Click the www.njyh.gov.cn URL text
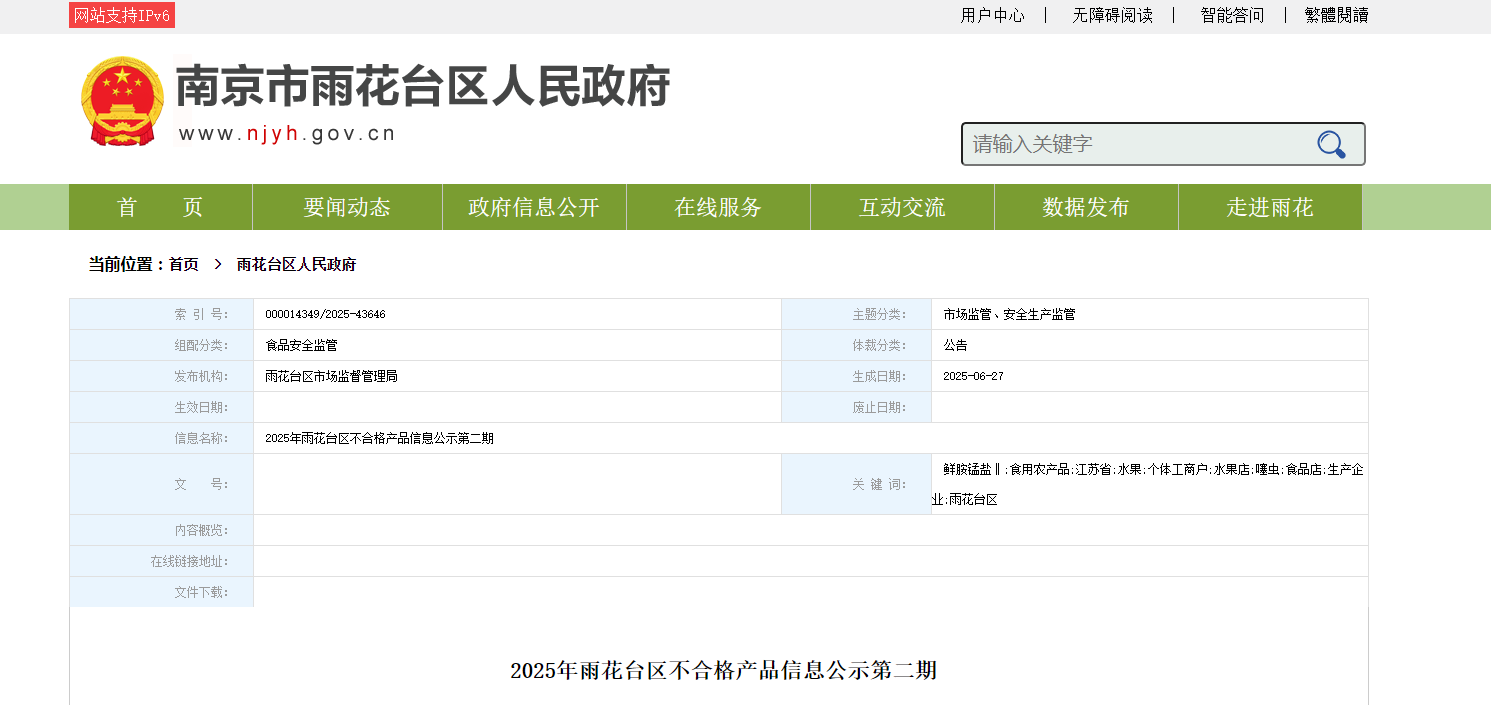1491x705 pixels. coord(287,134)
